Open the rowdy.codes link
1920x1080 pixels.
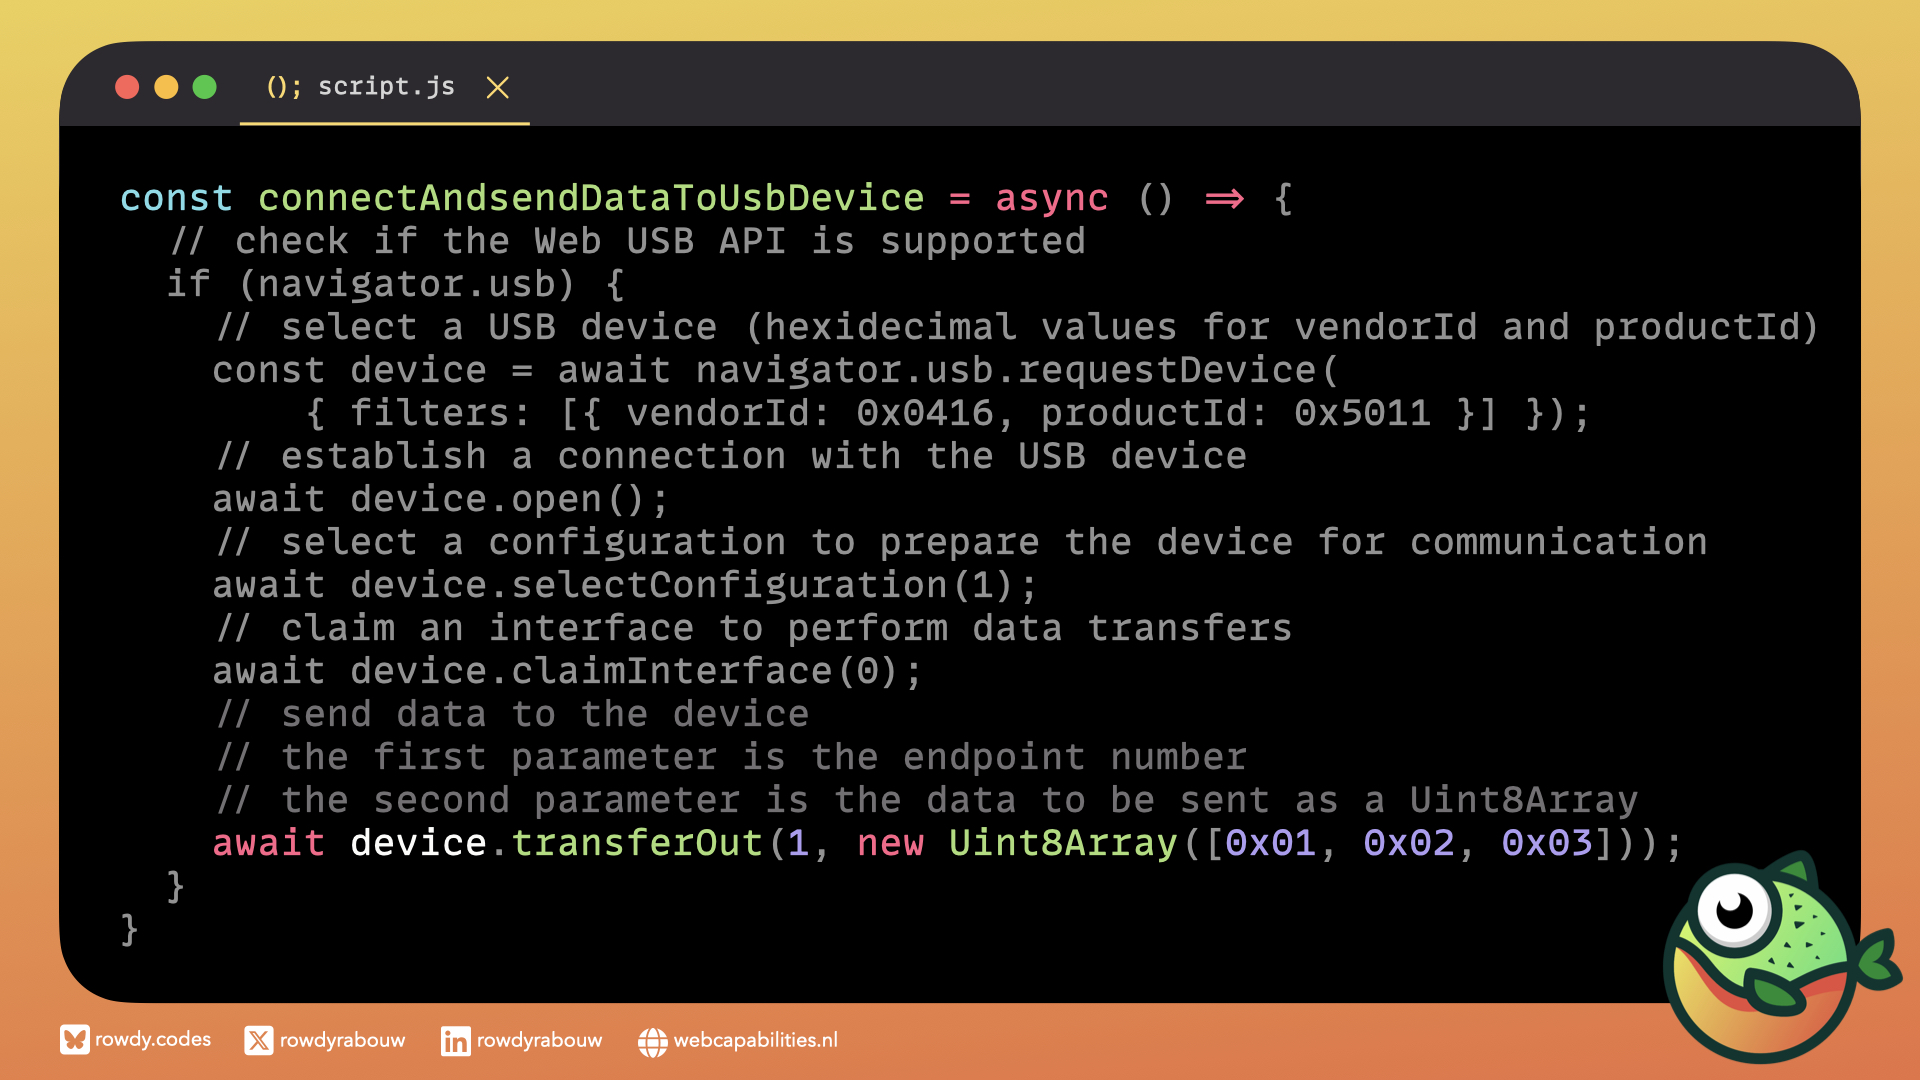click(153, 1040)
